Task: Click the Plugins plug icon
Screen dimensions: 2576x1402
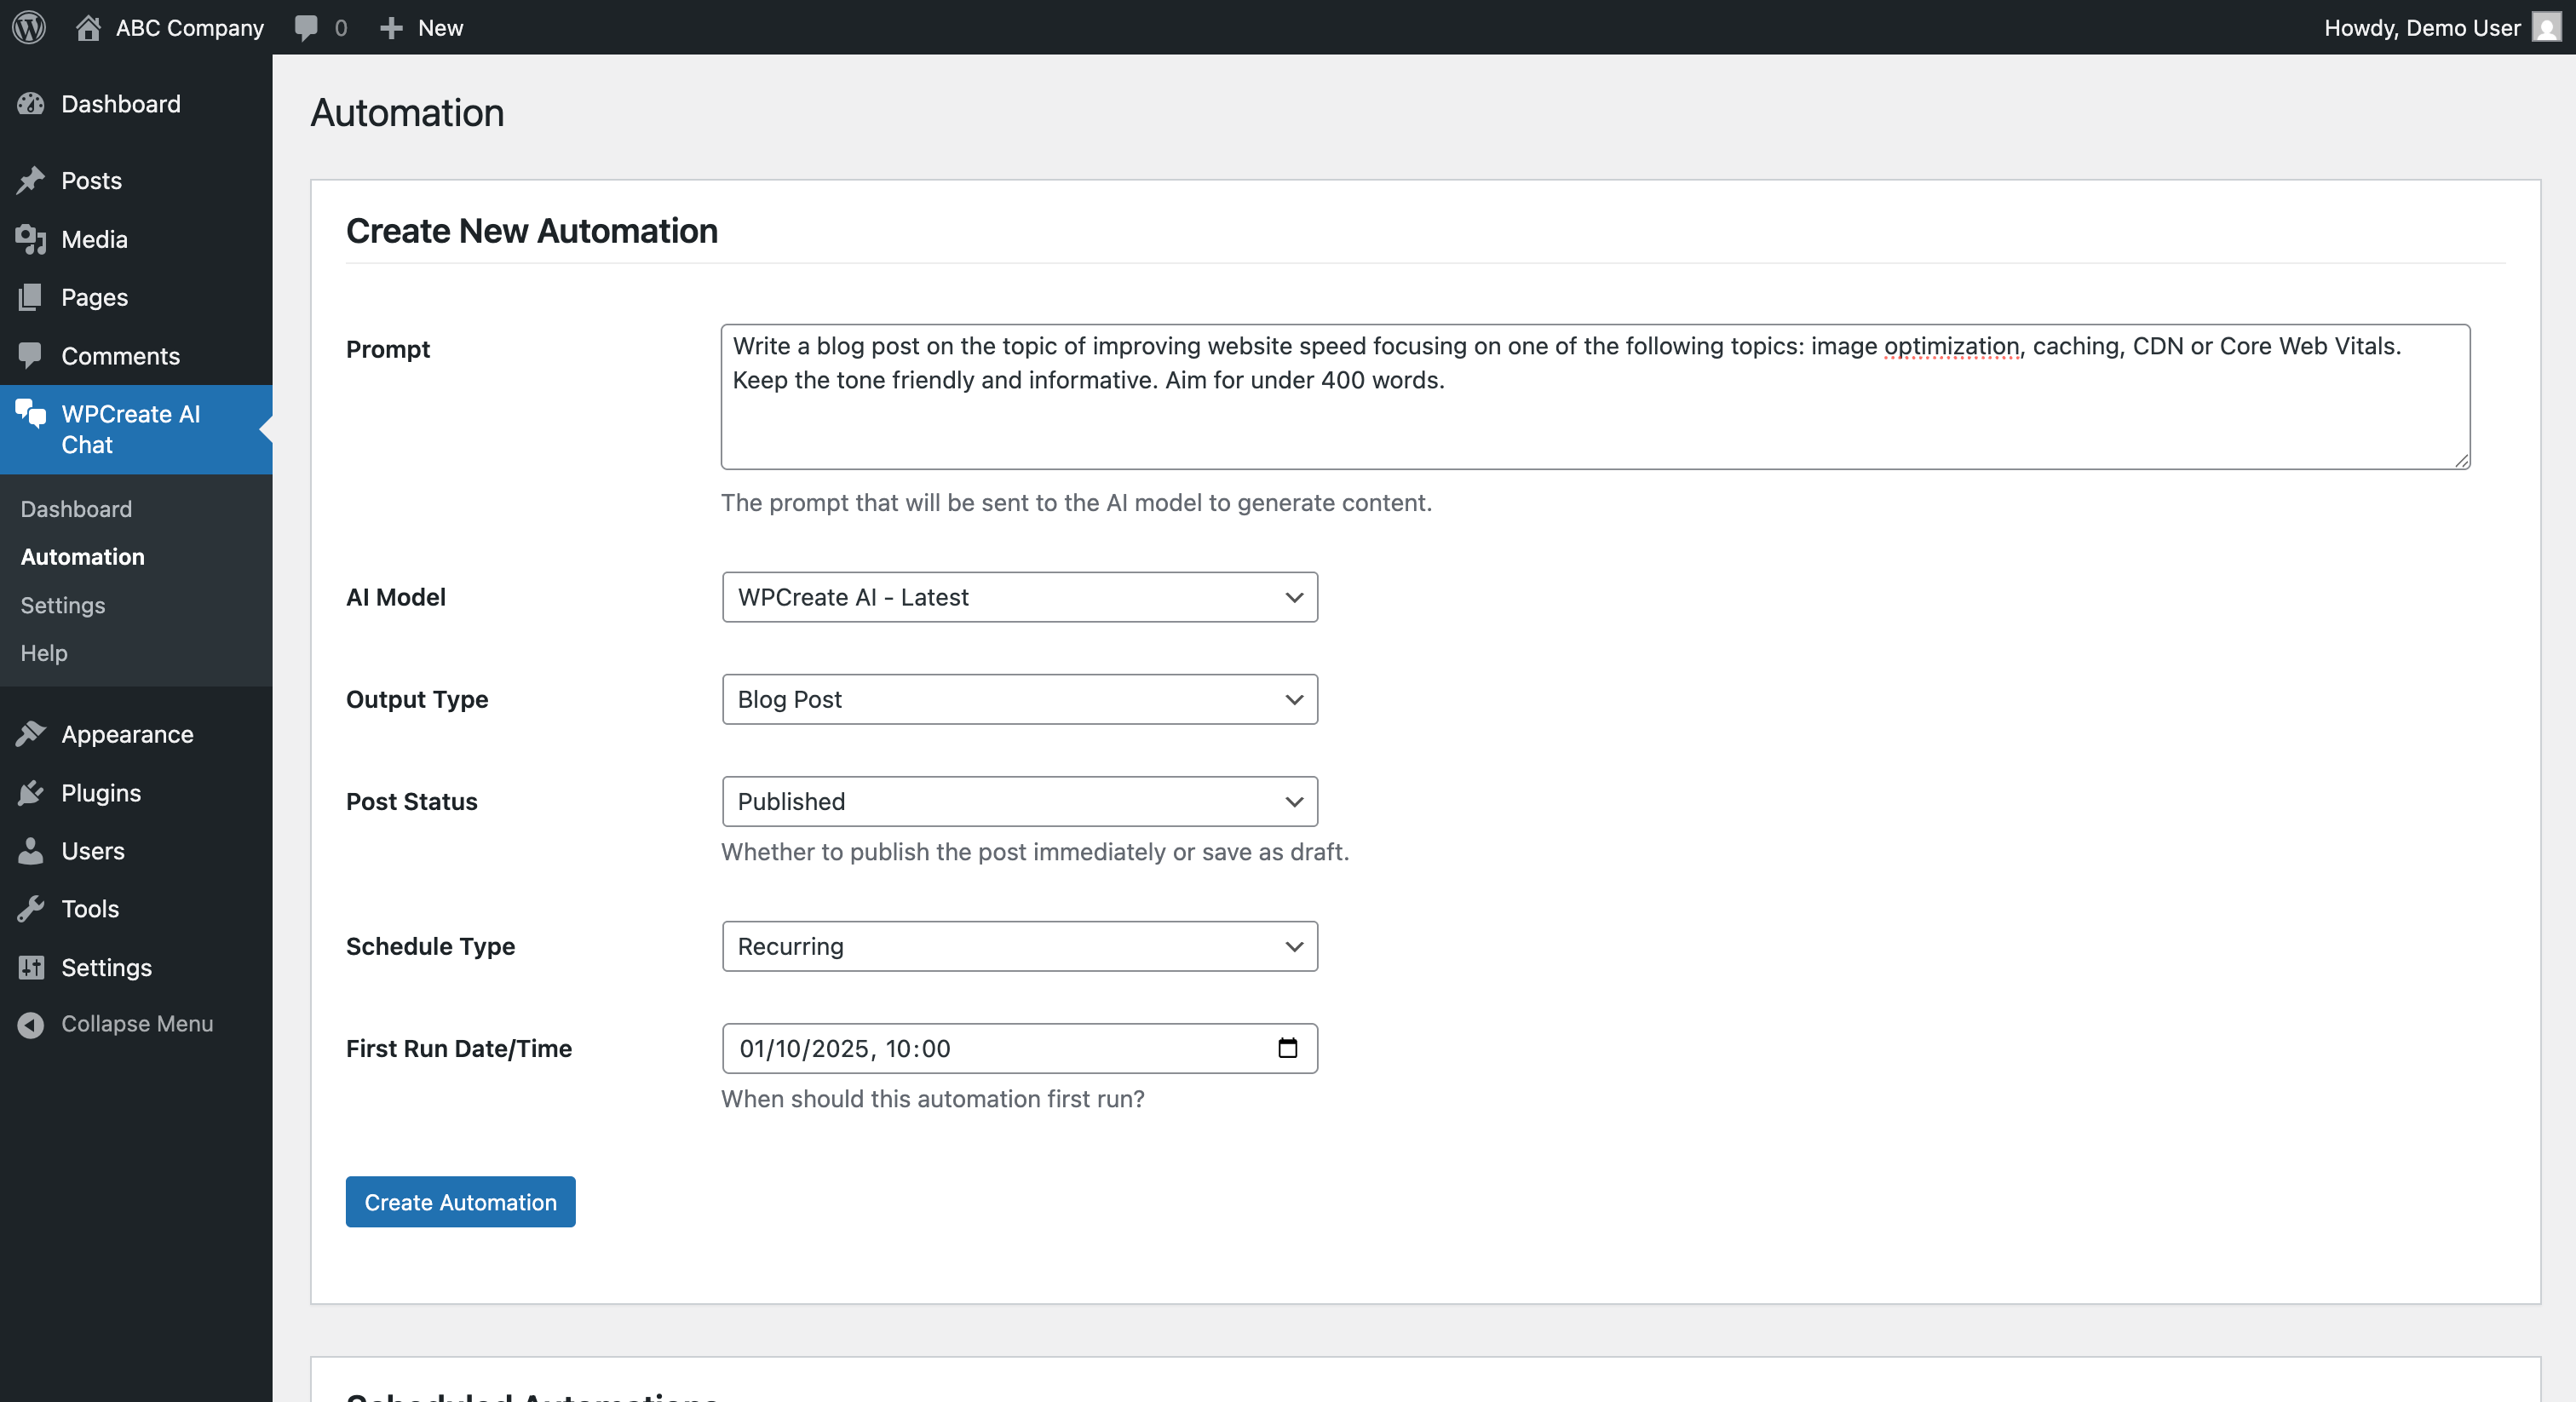Action: point(31,792)
